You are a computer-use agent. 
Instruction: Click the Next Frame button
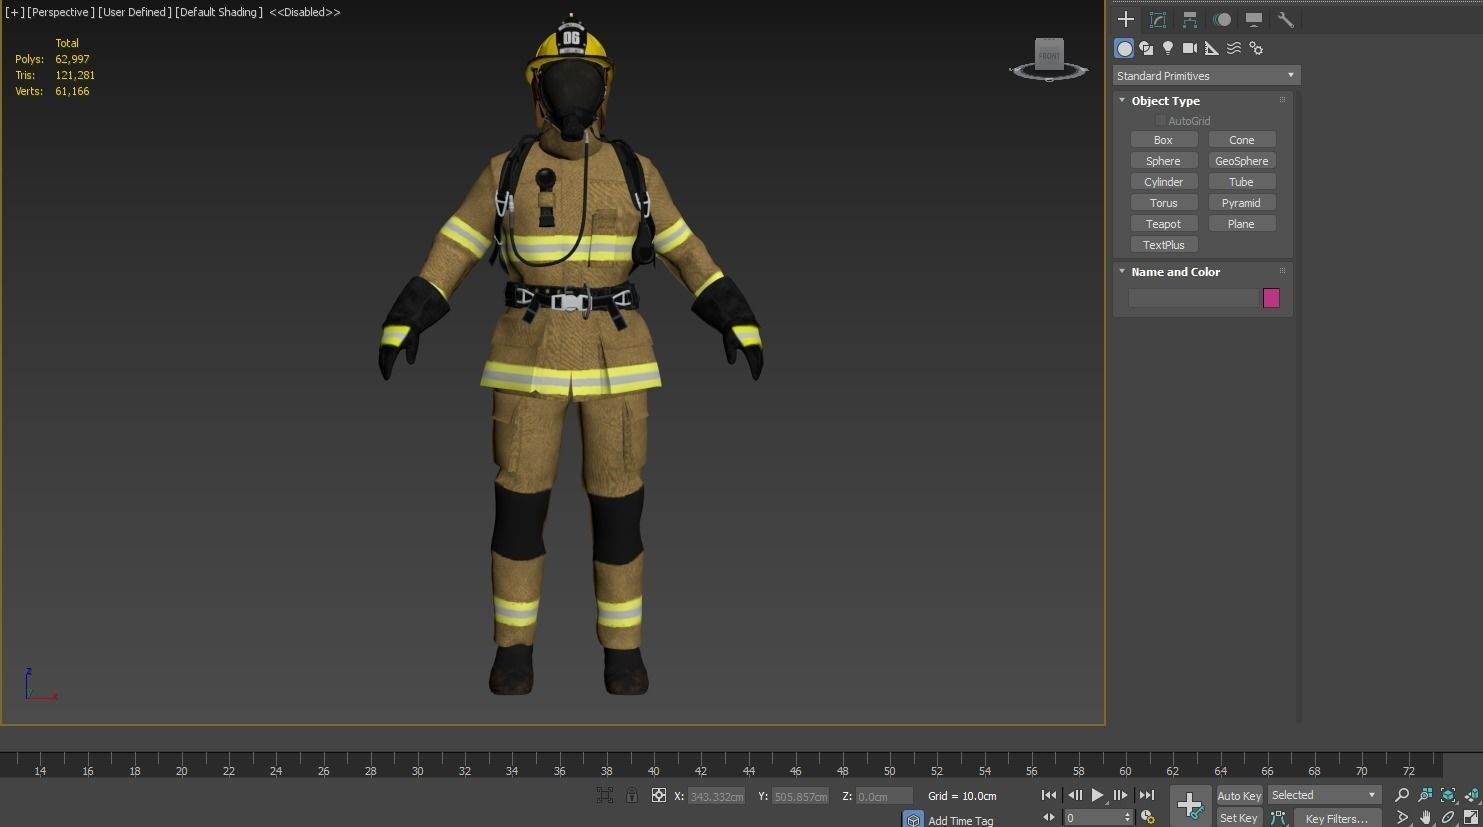[1121, 795]
